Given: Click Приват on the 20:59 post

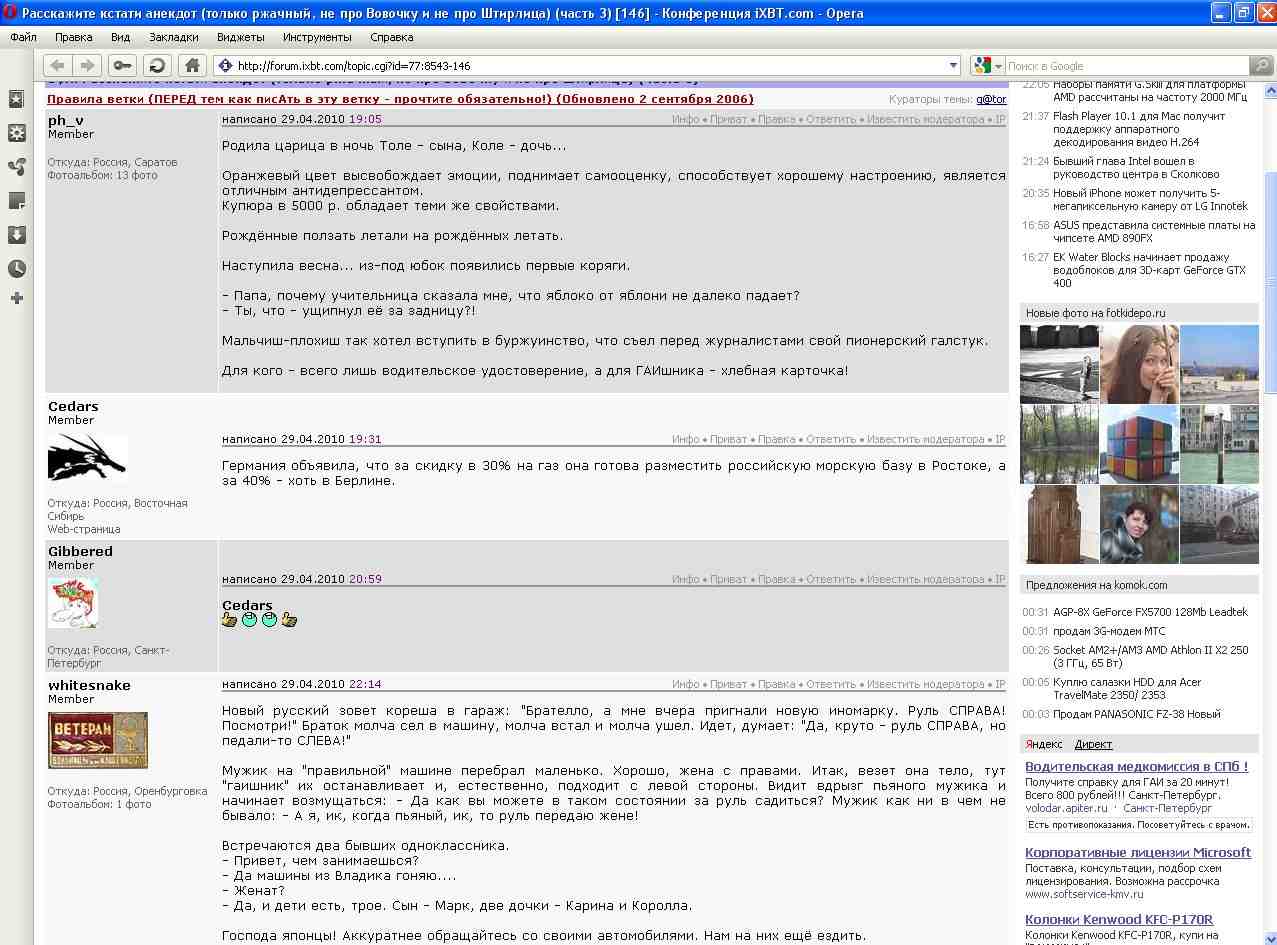Looking at the screenshot, I should point(729,579).
